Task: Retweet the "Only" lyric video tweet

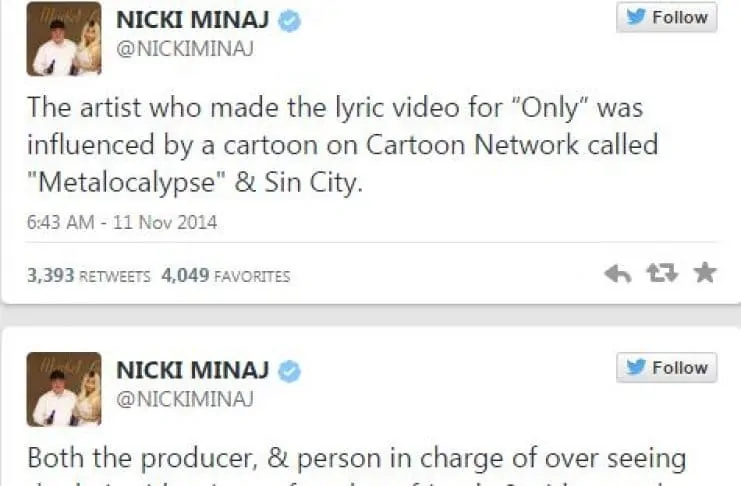Action: point(662,274)
